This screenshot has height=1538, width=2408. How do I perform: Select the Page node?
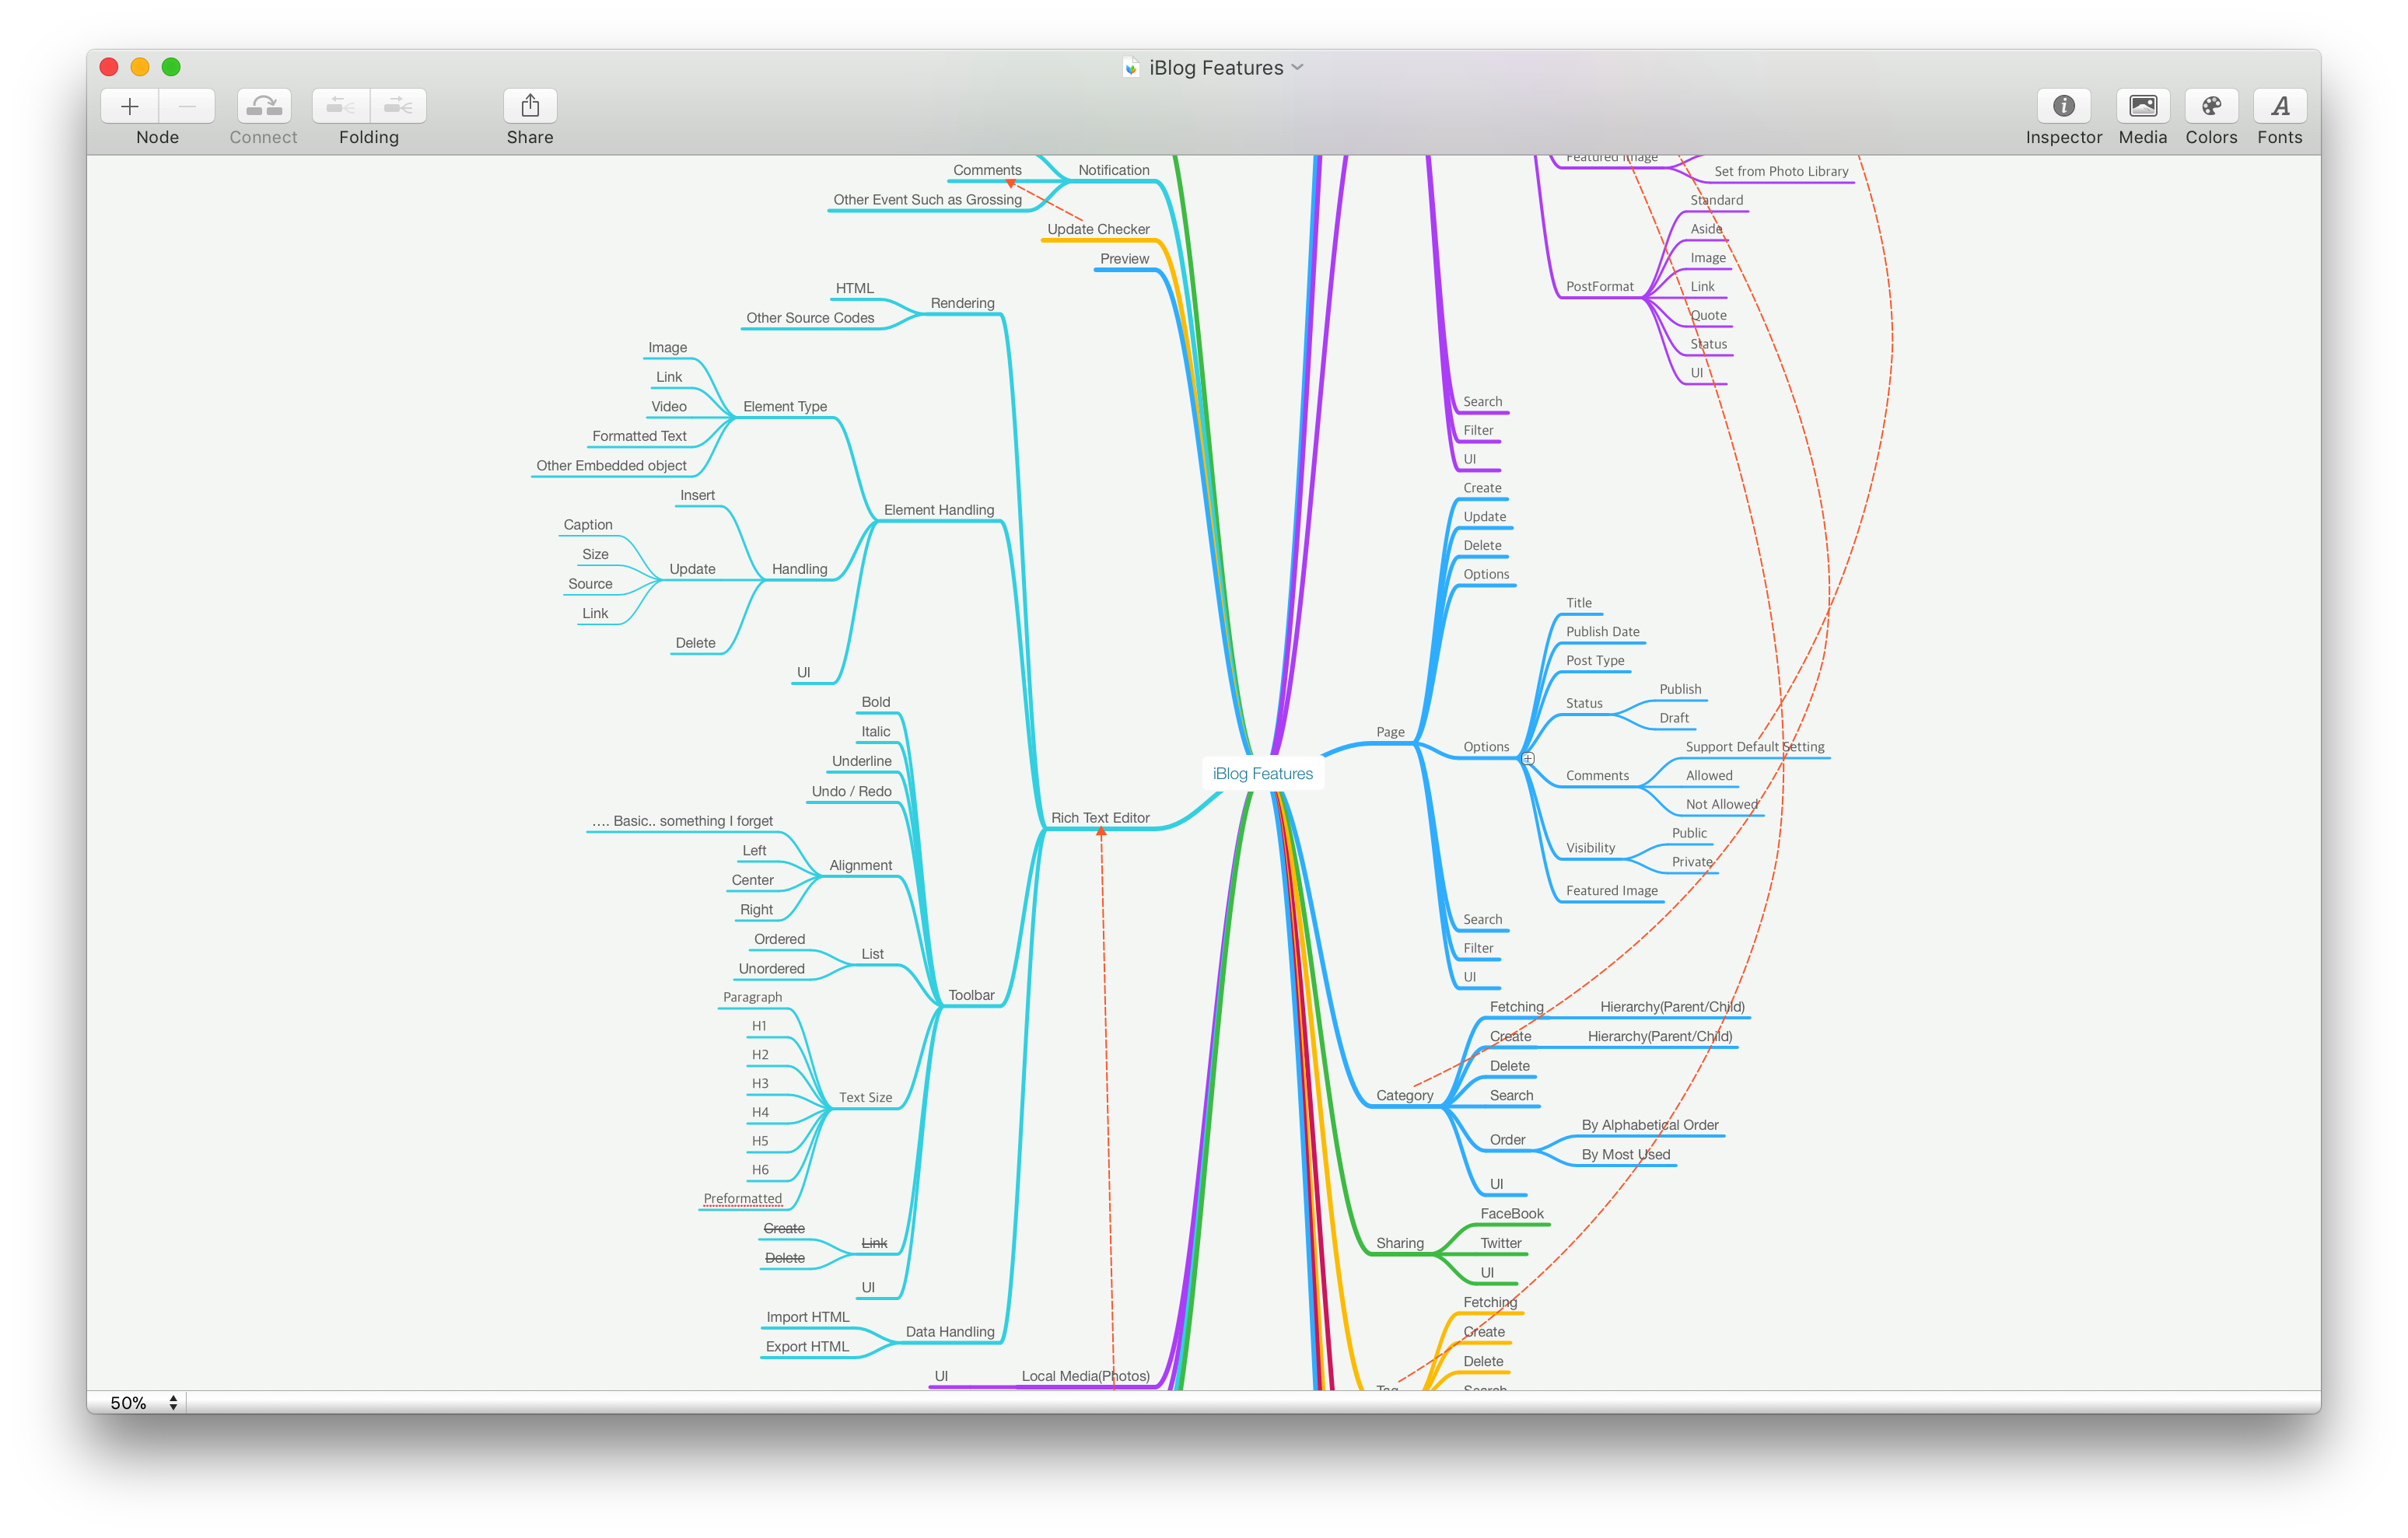pos(1391,732)
